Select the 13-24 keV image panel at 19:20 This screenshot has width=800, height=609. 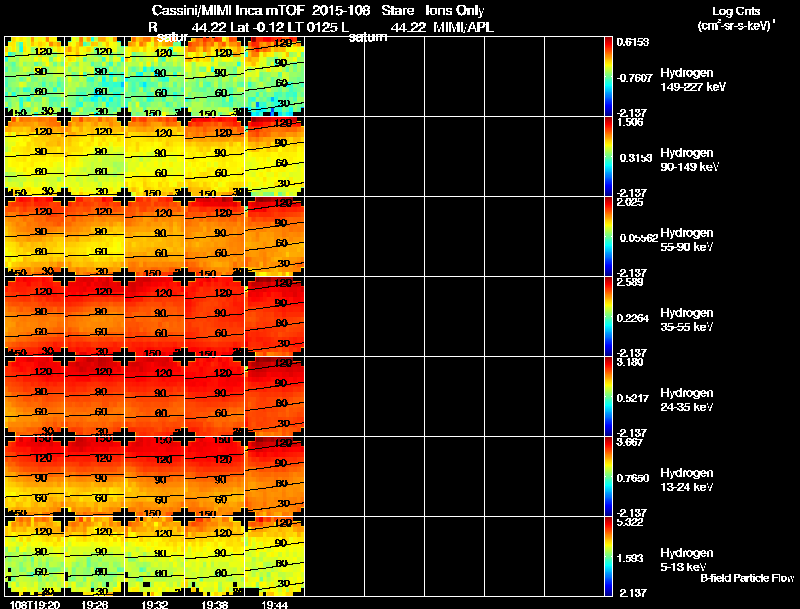tap(34, 476)
